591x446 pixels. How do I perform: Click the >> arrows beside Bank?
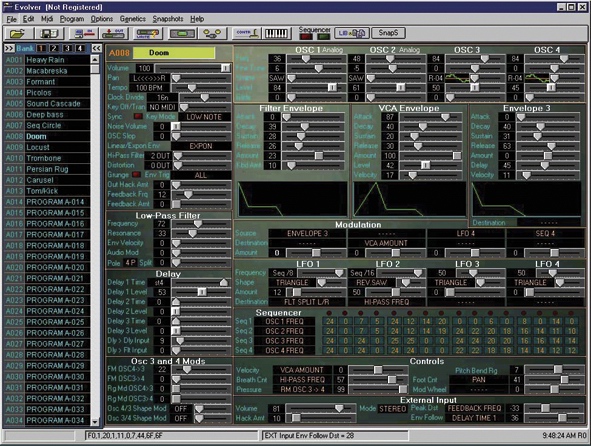[9, 48]
